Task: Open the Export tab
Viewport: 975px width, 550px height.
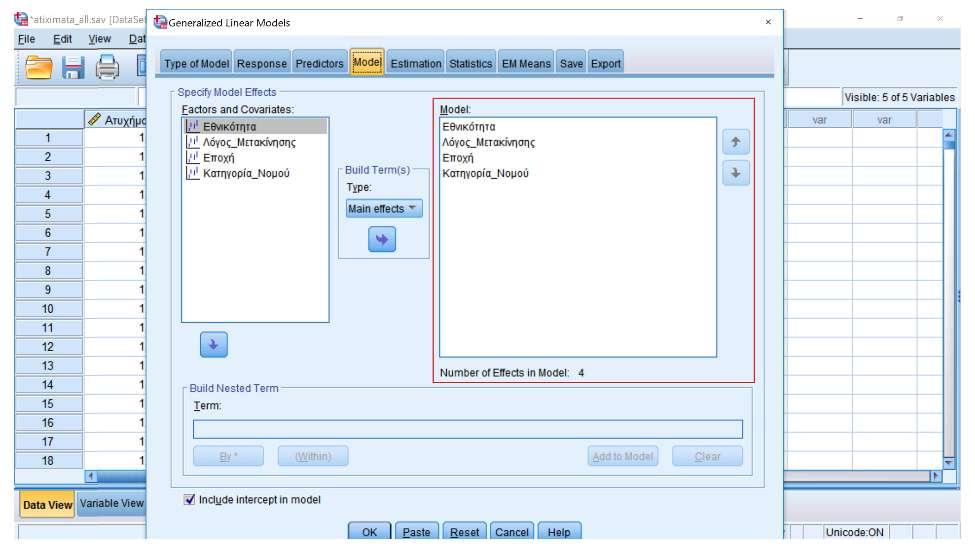Action: click(606, 63)
